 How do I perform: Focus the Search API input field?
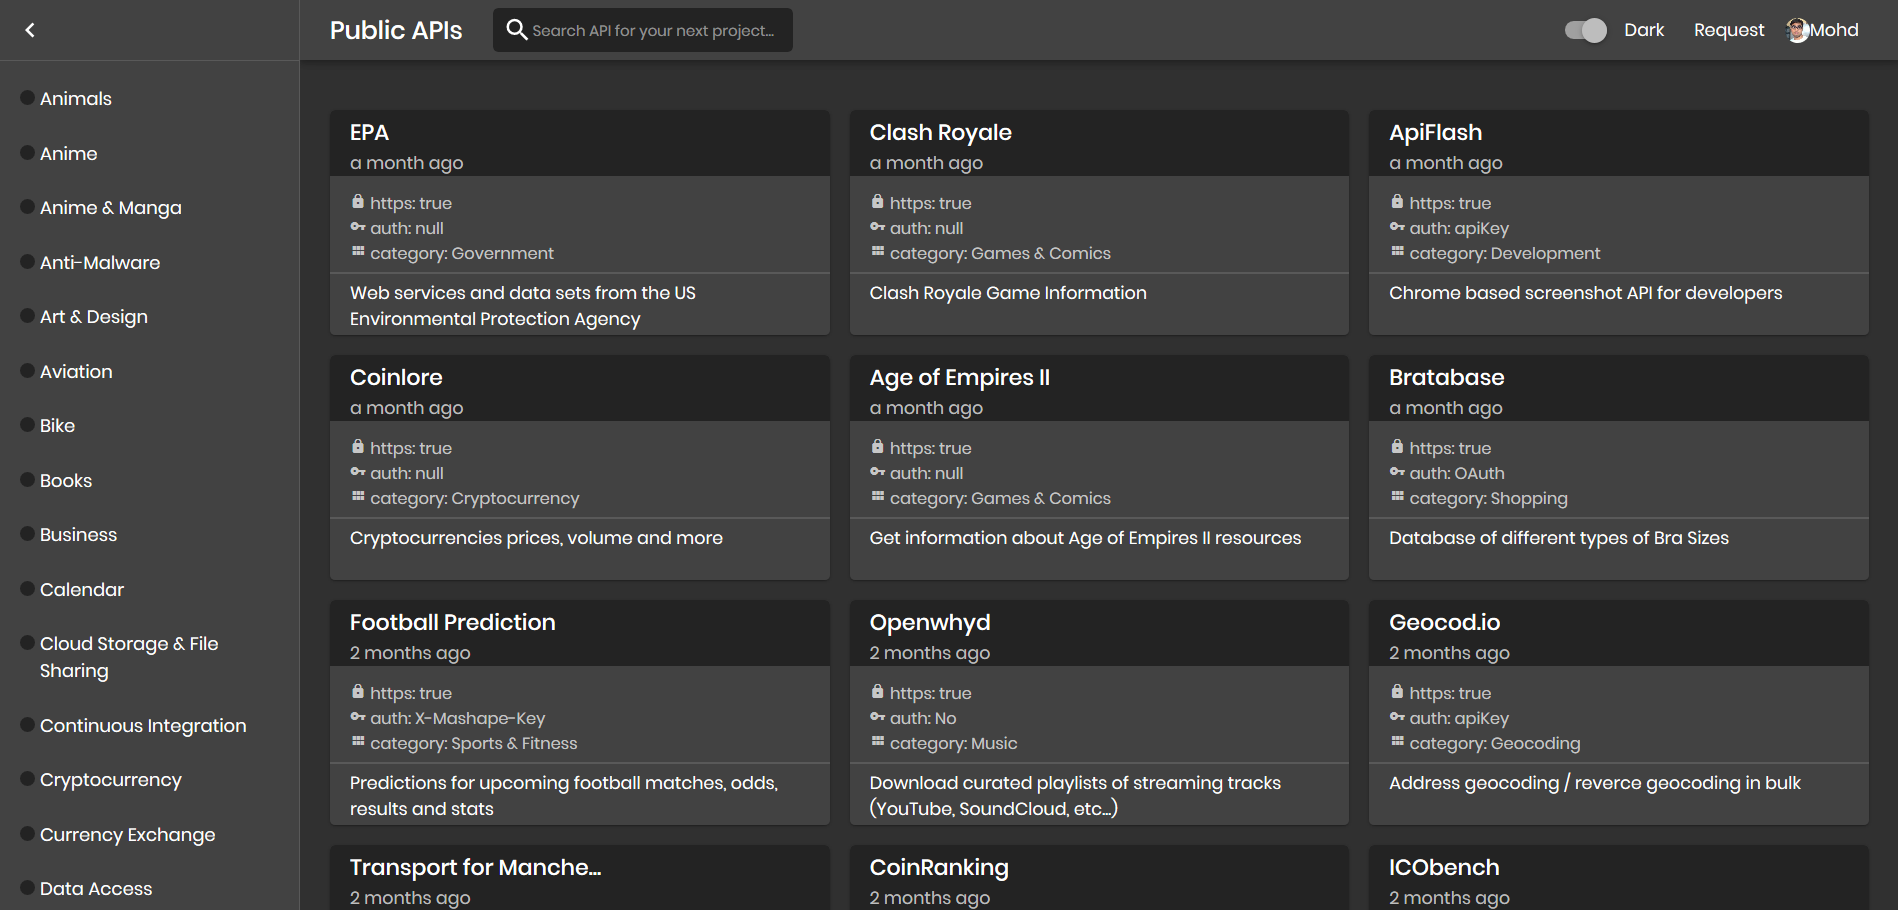pos(653,31)
